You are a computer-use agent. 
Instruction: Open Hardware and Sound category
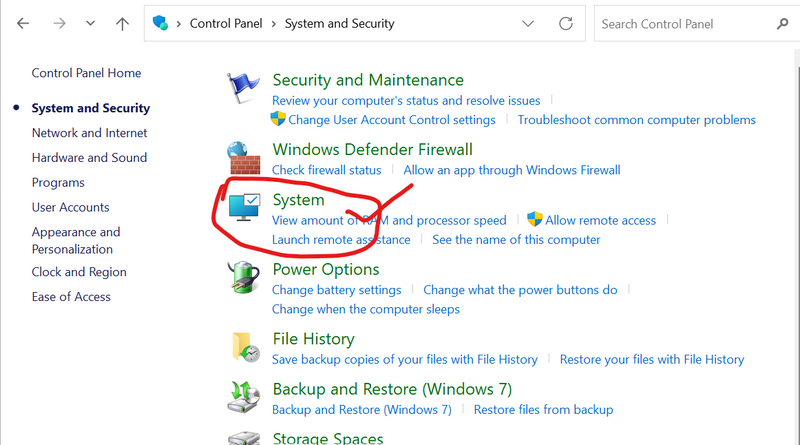(x=89, y=158)
